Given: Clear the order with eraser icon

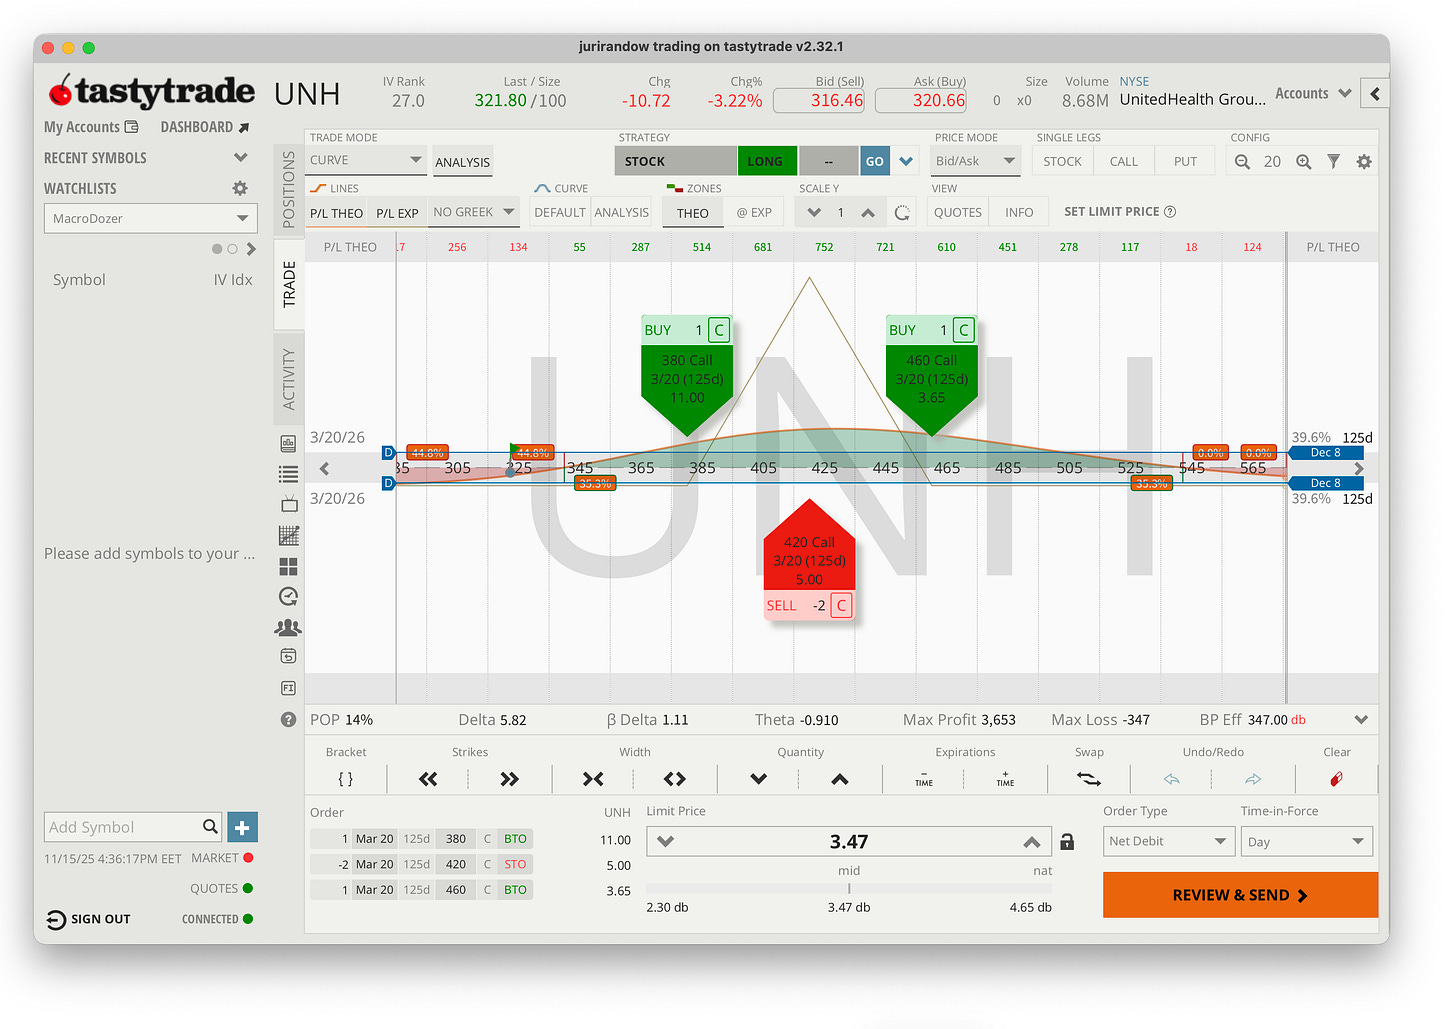Looking at the screenshot, I should point(1336,779).
